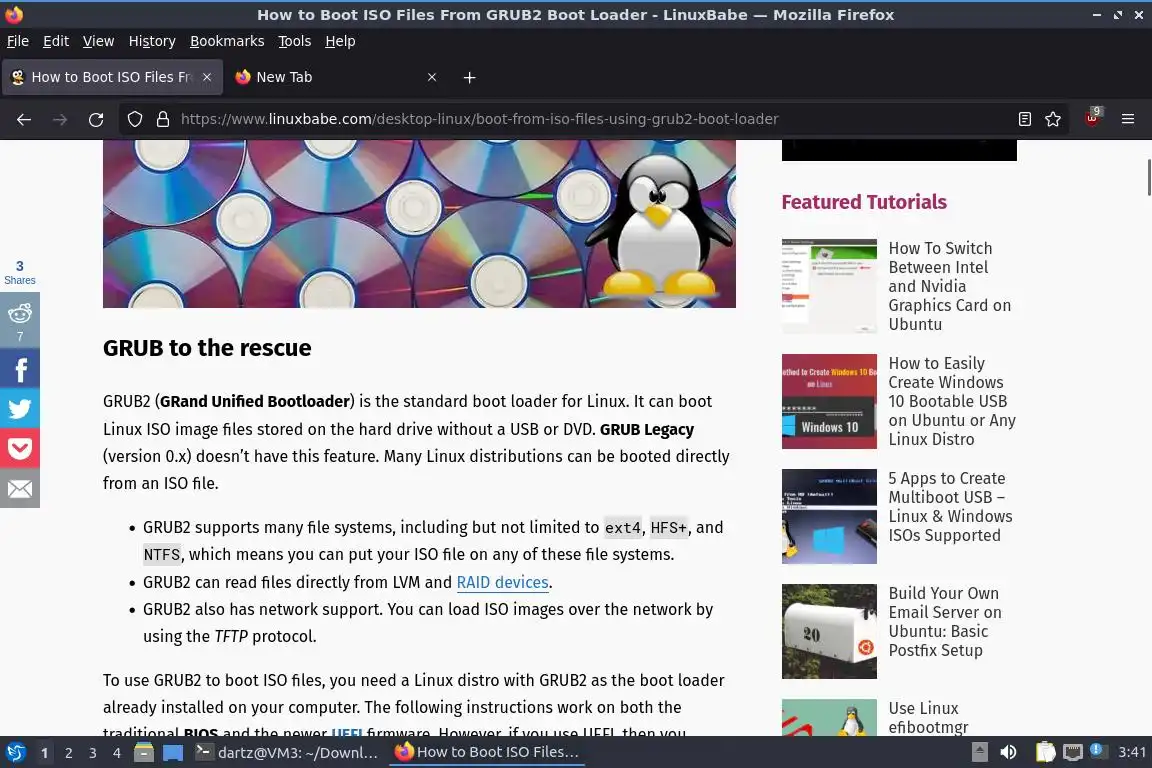Open the taskbar start menu icon

[x=15, y=753]
